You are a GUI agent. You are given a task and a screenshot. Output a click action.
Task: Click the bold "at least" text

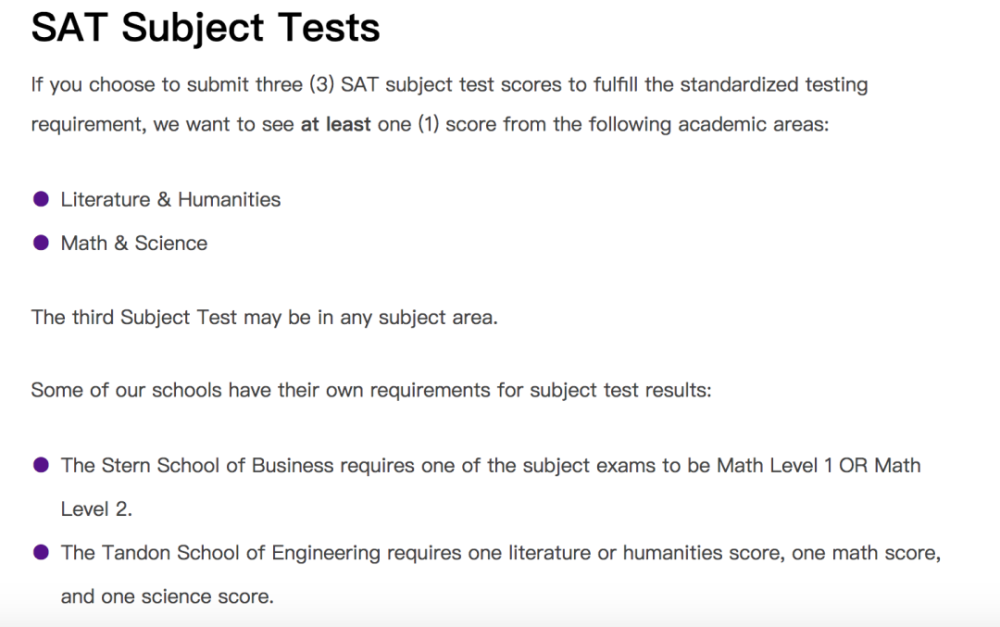[335, 124]
